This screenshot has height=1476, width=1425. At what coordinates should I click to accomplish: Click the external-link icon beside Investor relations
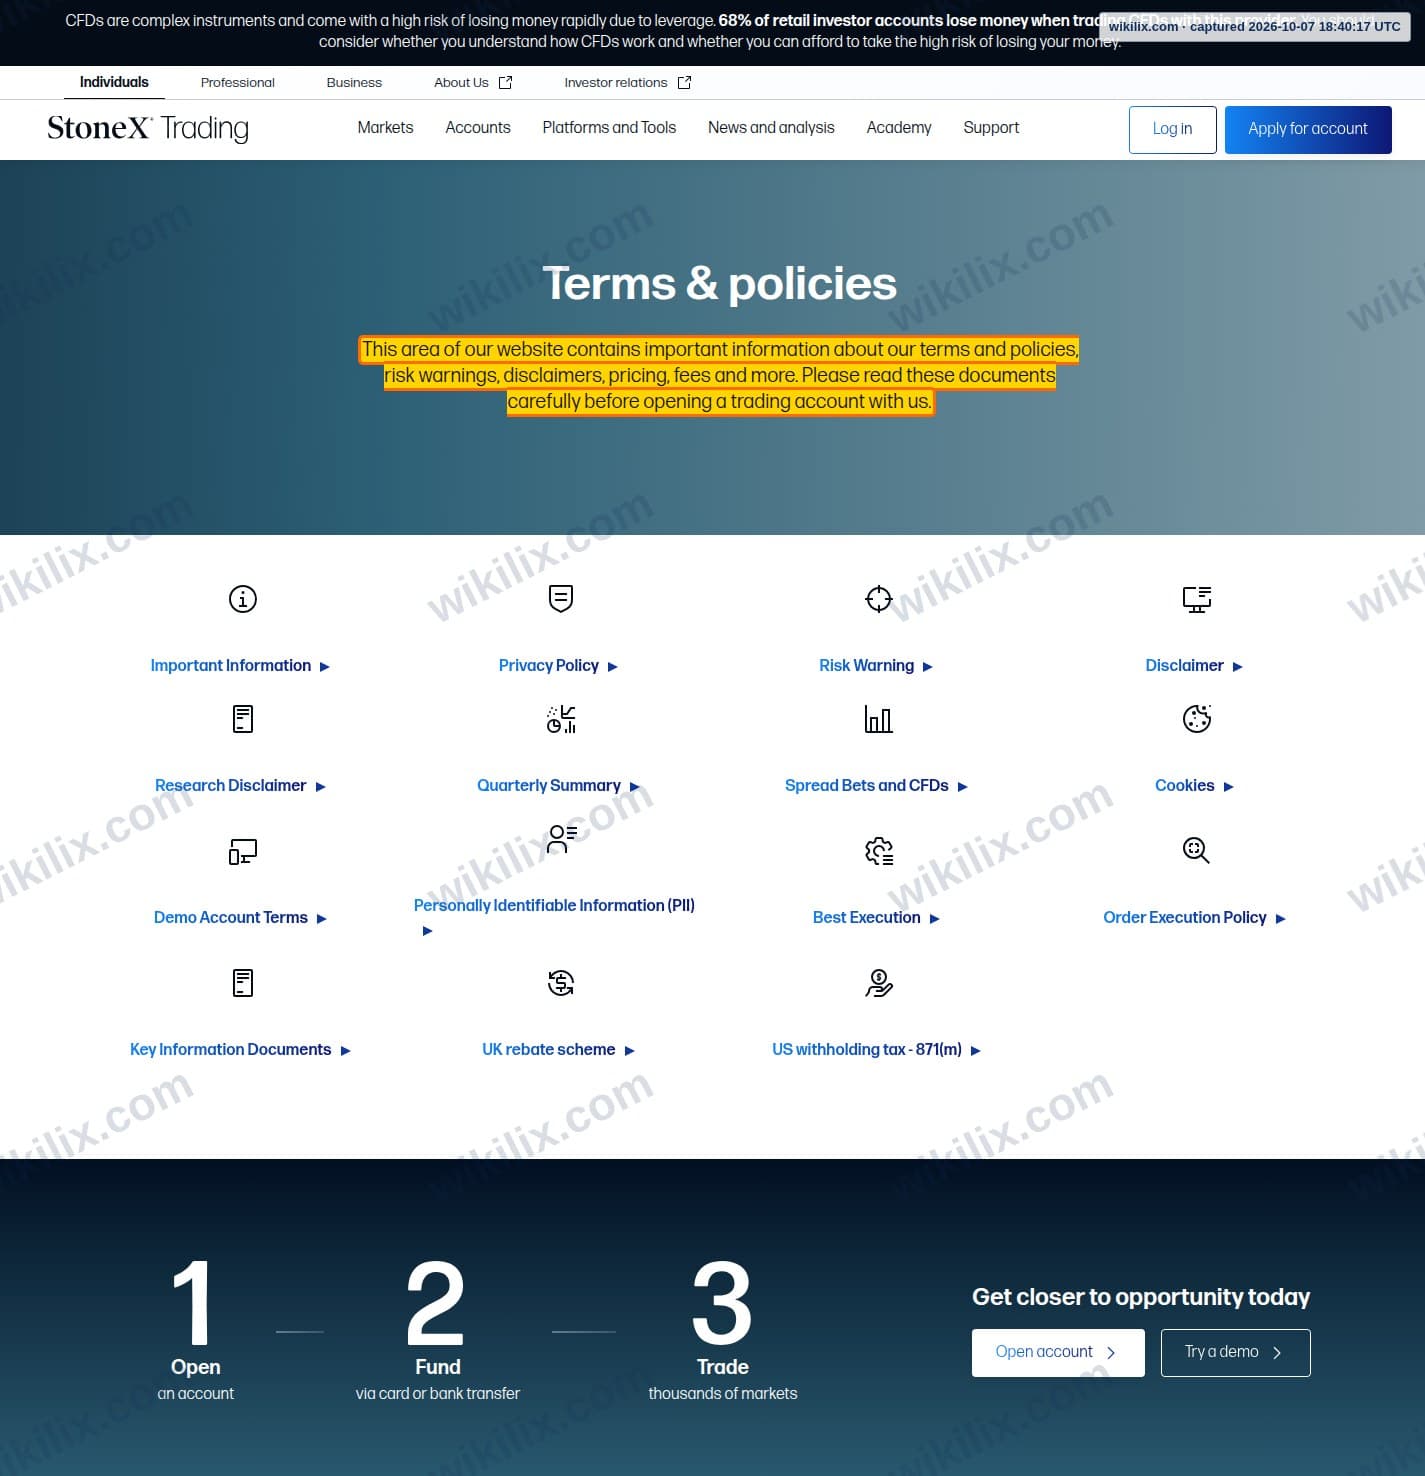click(x=684, y=83)
